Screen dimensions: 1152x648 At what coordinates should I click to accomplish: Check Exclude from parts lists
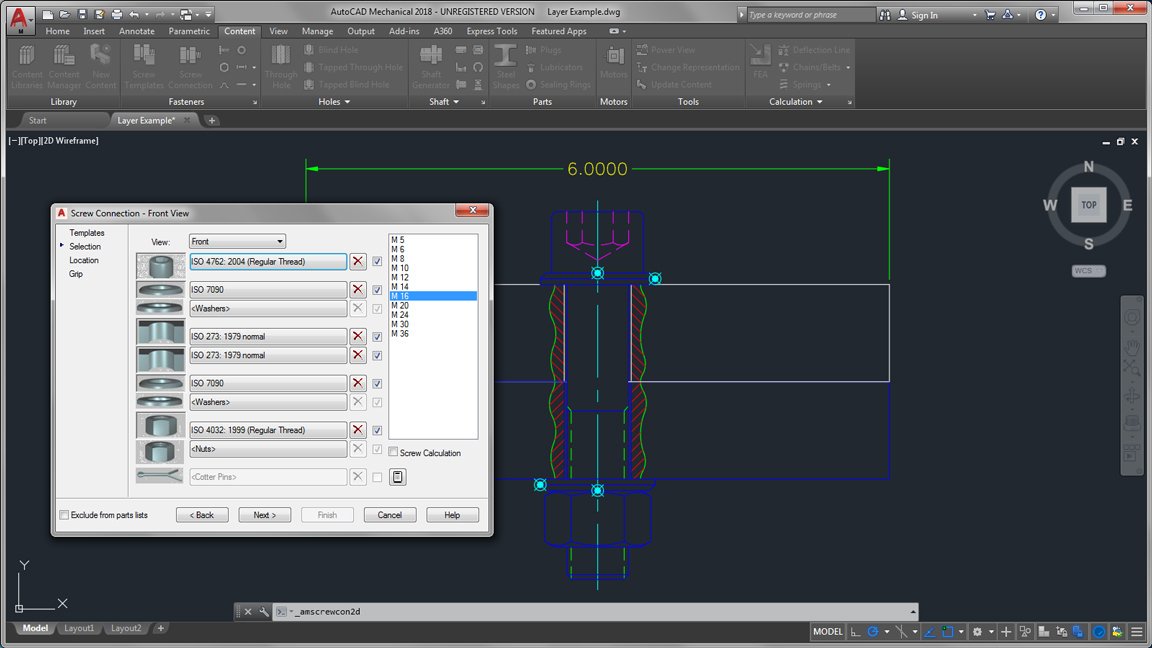coord(66,514)
